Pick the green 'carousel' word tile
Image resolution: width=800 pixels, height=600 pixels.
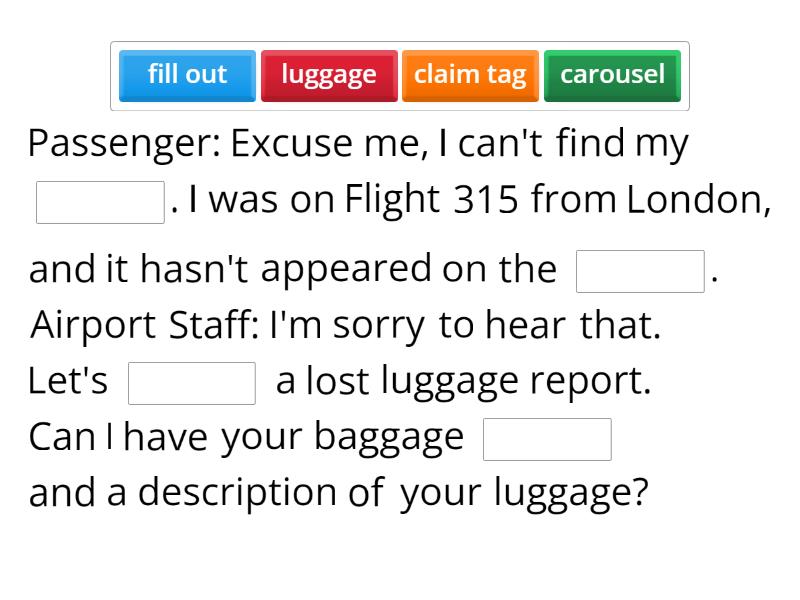(x=612, y=74)
